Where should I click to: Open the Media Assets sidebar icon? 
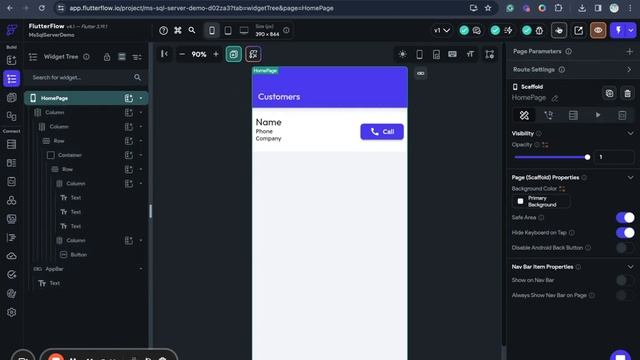[11, 219]
